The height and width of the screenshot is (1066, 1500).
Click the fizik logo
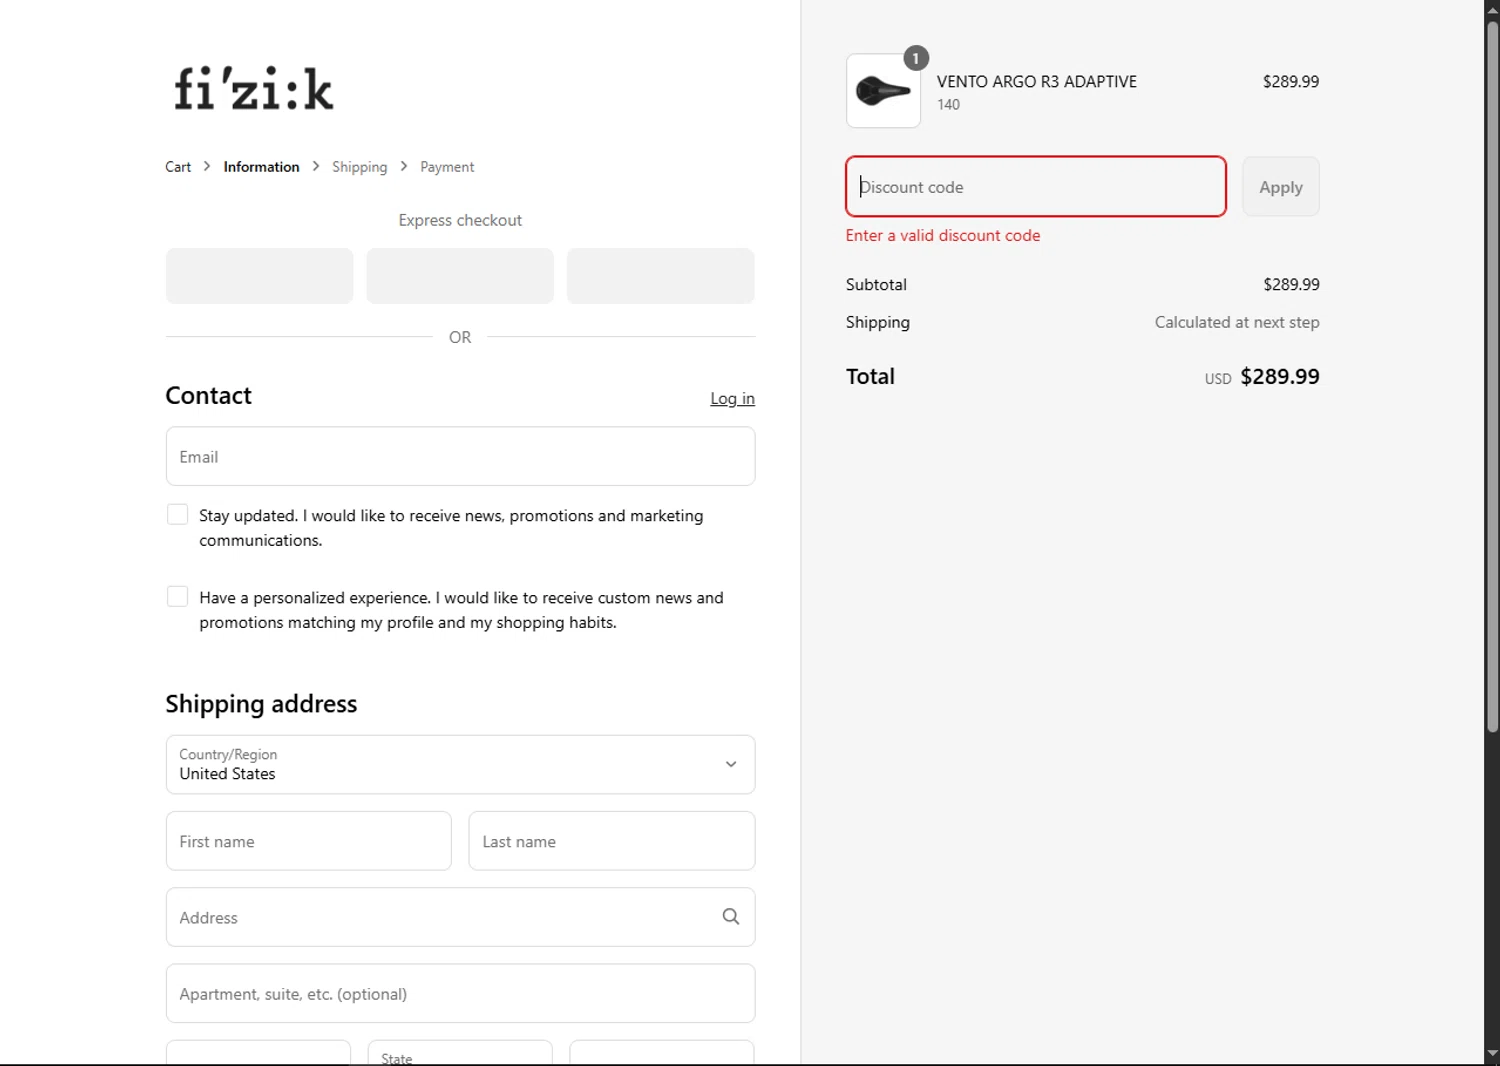253,88
